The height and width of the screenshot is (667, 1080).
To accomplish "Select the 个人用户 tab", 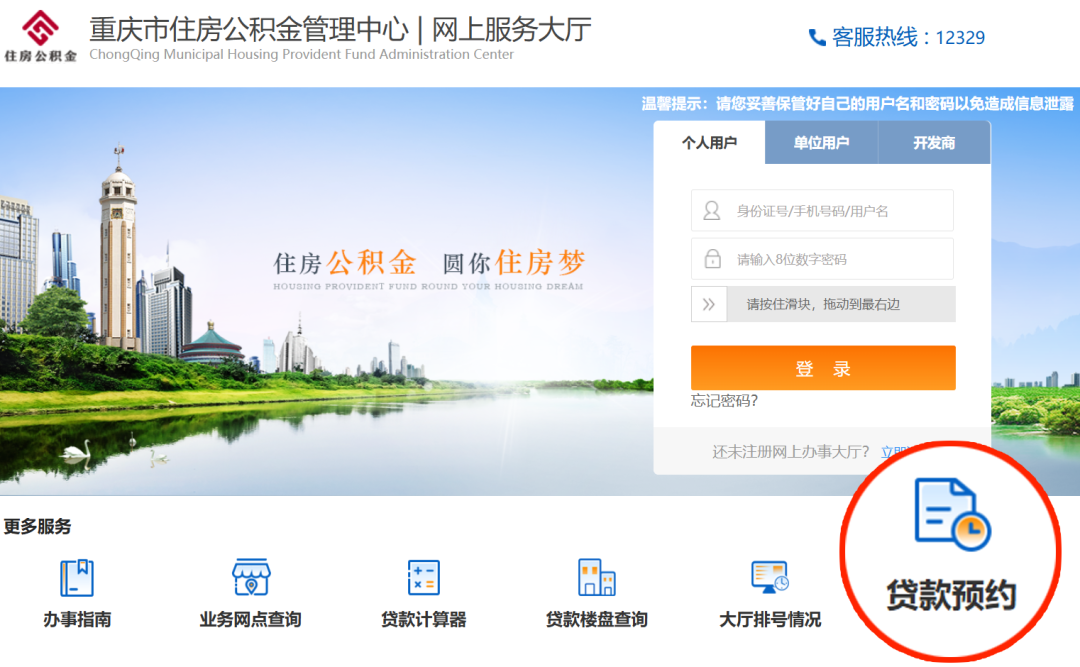I will 711,142.
